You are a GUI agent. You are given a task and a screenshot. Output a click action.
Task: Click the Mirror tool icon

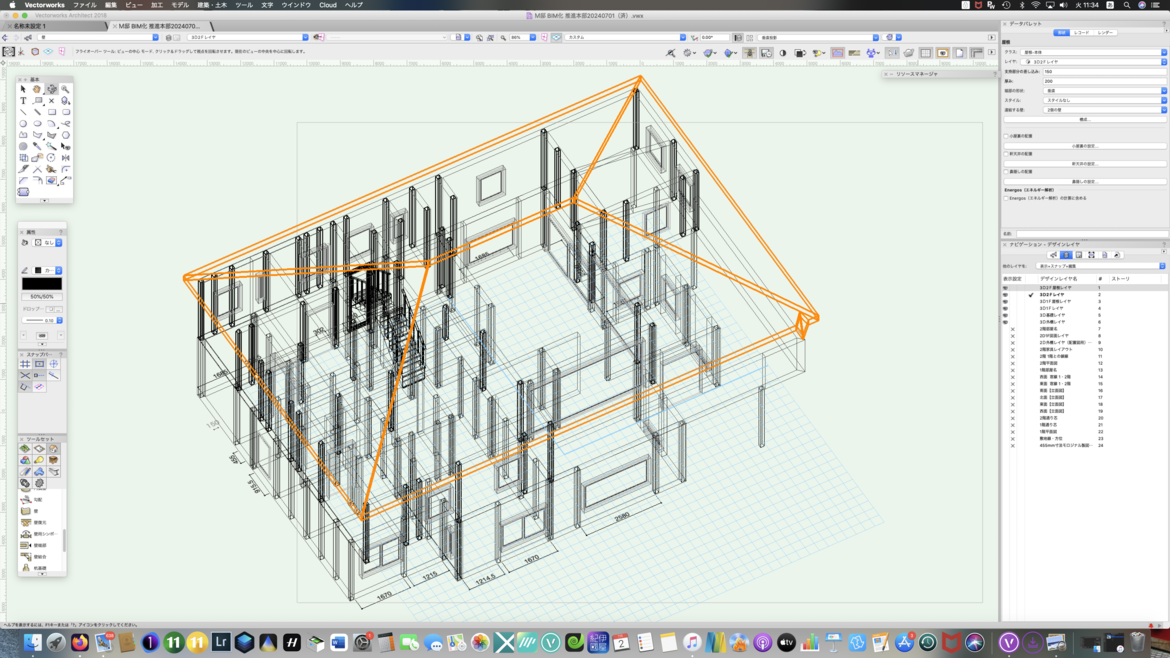point(65,158)
